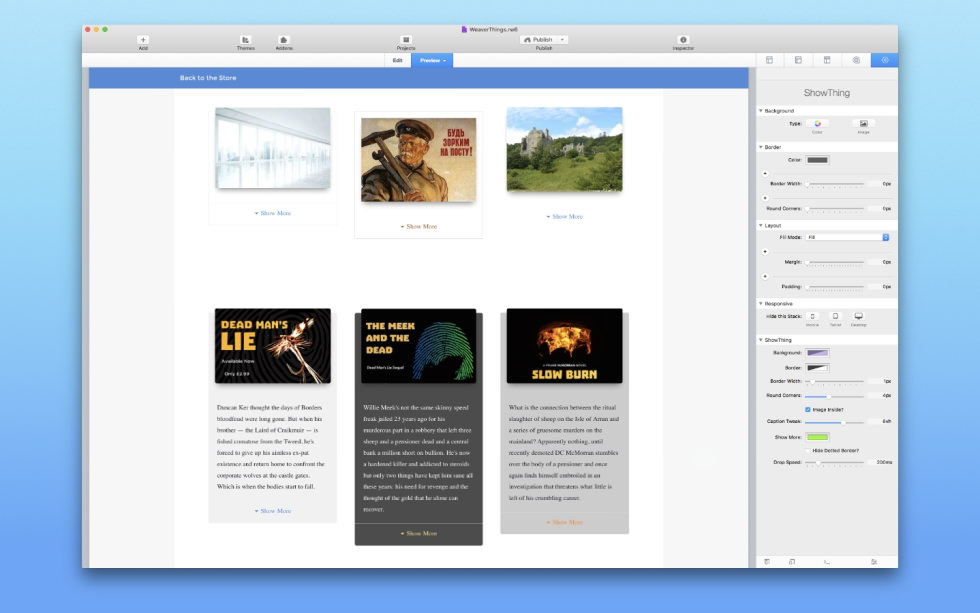Open the Themes browser from the toolbar
The width and height of the screenshot is (980, 613).
246,42
